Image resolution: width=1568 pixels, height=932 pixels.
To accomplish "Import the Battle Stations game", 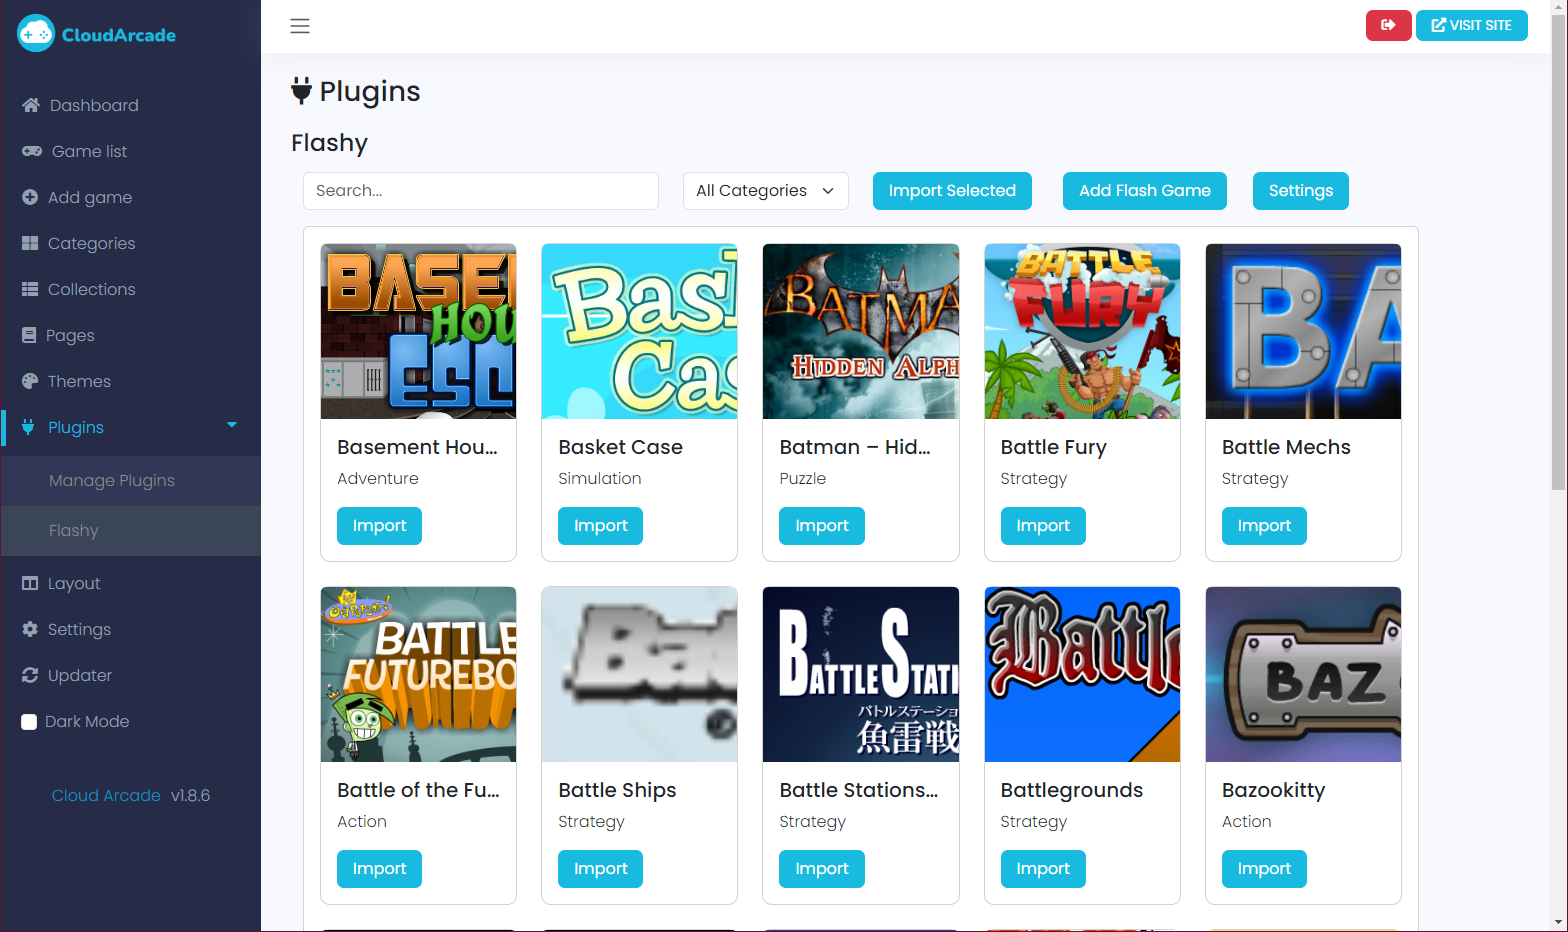I will click(x=822, y=869).
